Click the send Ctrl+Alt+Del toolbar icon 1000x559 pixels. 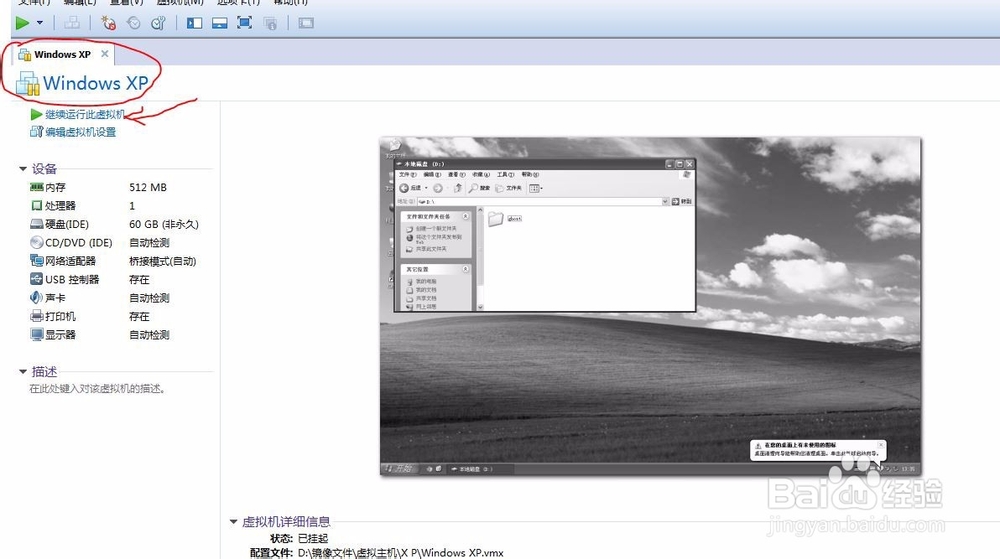click(72, 23)
